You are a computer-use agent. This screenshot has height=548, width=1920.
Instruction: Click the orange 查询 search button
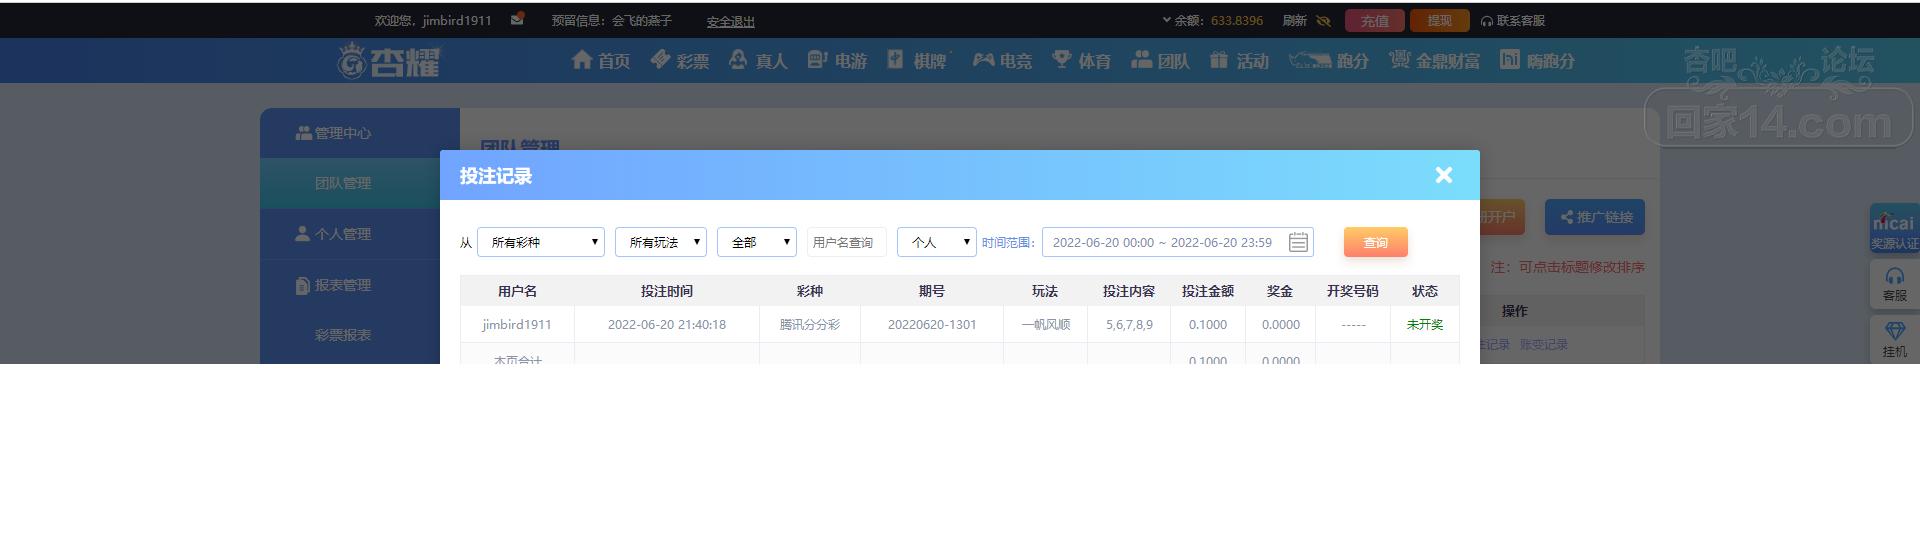click(1375, 242)
